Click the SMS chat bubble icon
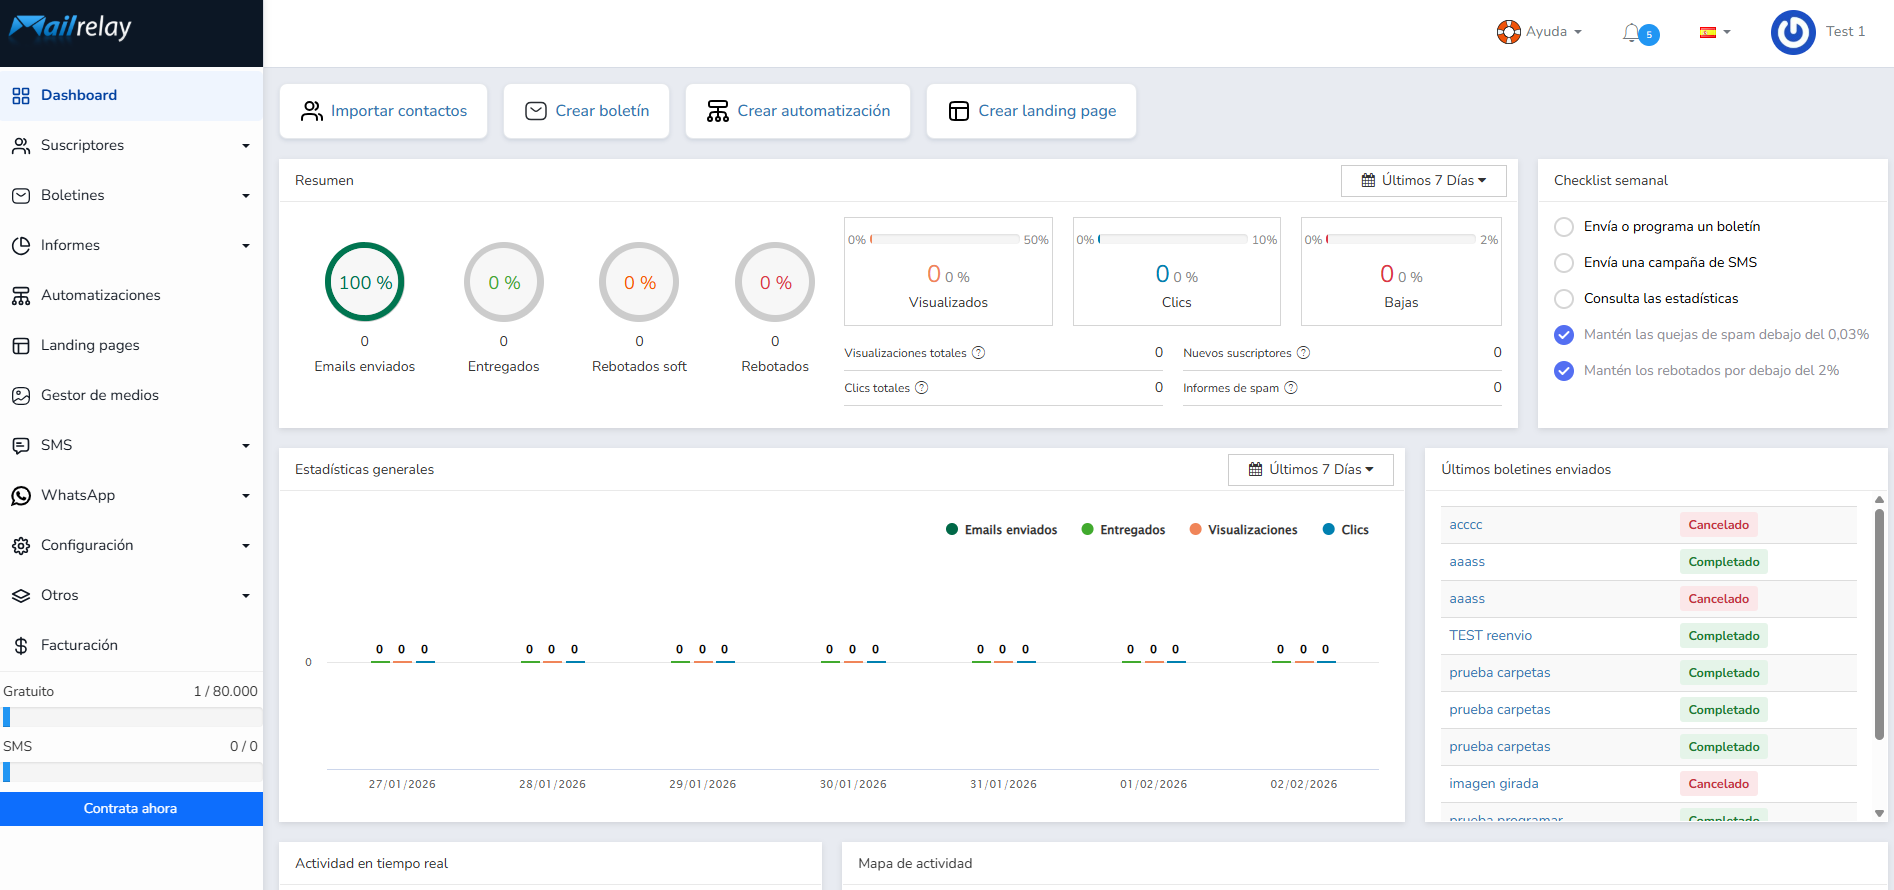This screenshot has width=1894, height=890. [x=20, y=446]
